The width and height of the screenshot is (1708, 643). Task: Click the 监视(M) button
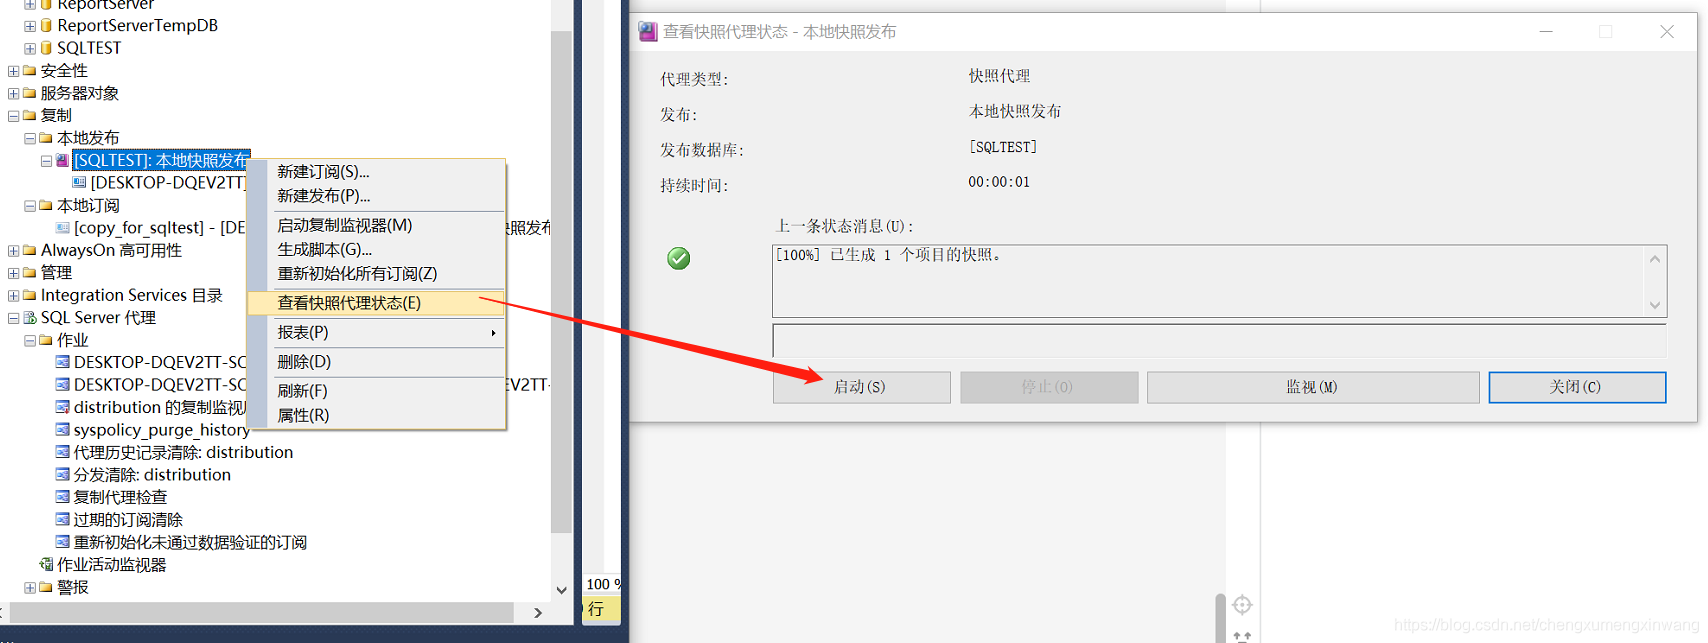coord(1313,387)
